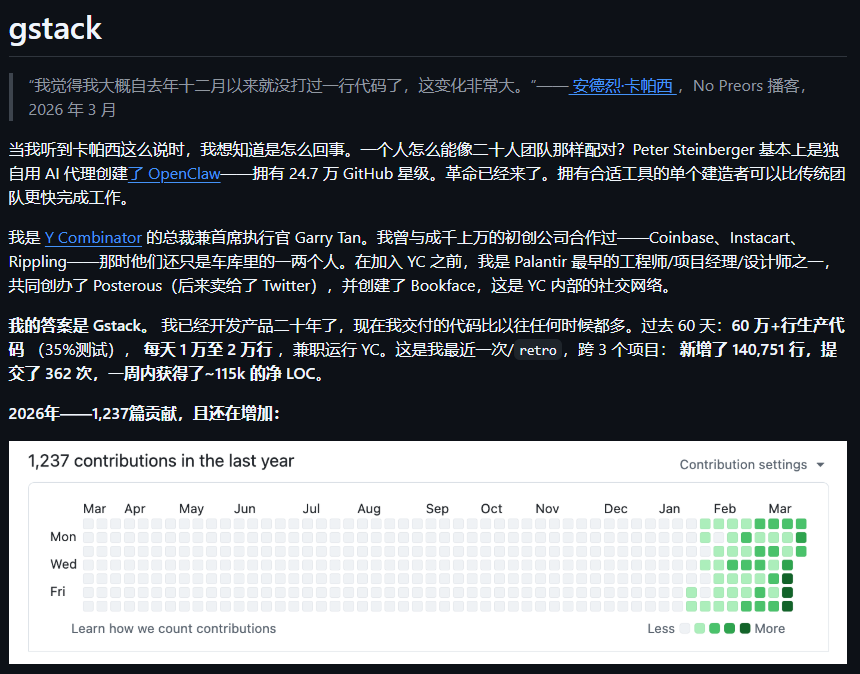Click the "Feb" month label on the graph
860x674 pixels.
click(725, 509)
